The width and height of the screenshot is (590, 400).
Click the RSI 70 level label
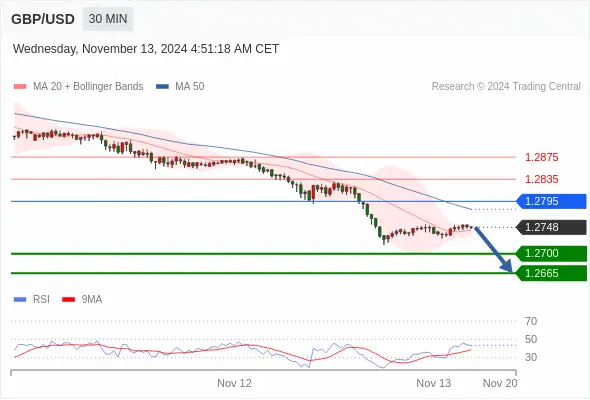tap(531, 321)
